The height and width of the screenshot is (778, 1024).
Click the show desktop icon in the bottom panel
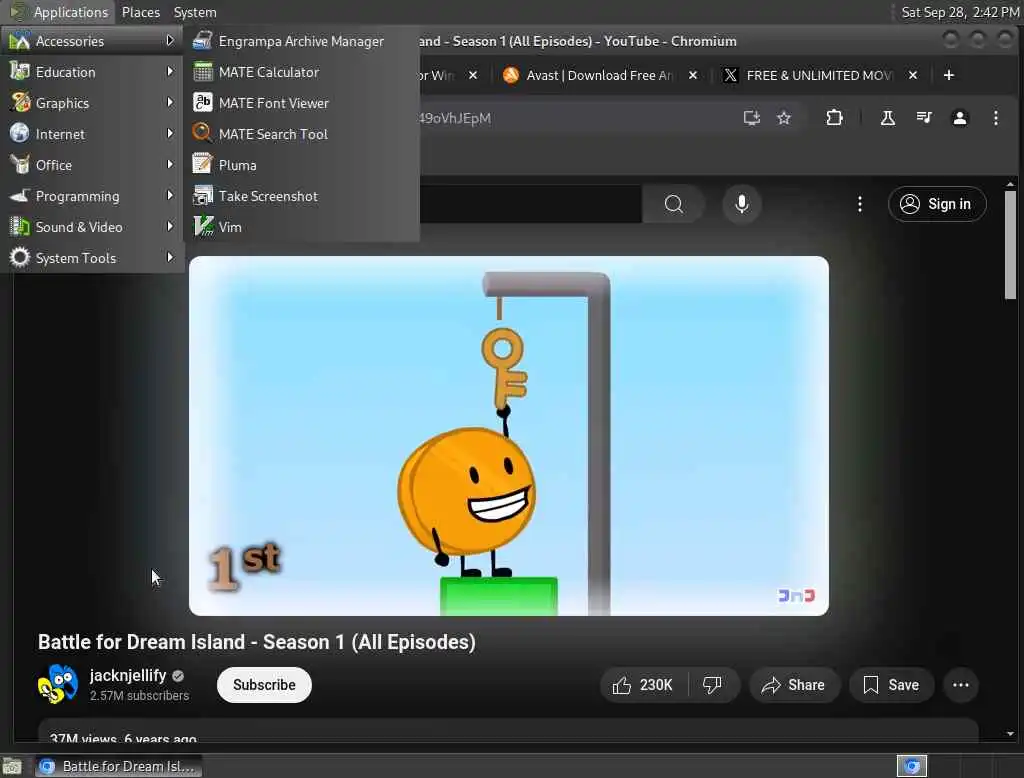(x=12, y=766)
